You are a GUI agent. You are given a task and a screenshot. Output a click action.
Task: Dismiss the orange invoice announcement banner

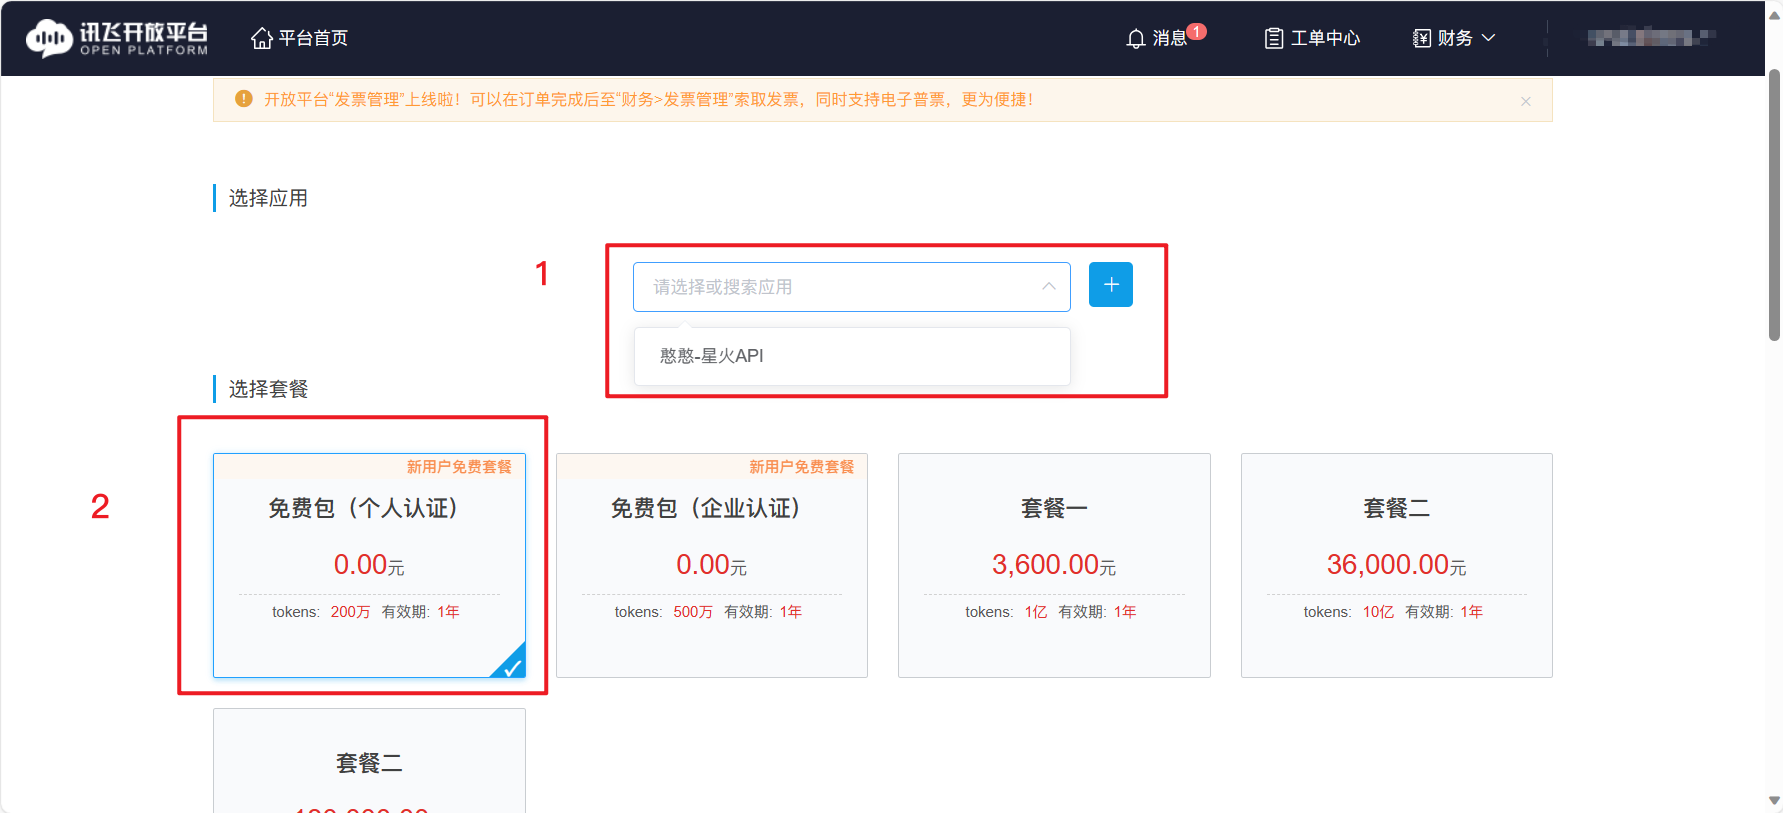[x=1525, y=101]
